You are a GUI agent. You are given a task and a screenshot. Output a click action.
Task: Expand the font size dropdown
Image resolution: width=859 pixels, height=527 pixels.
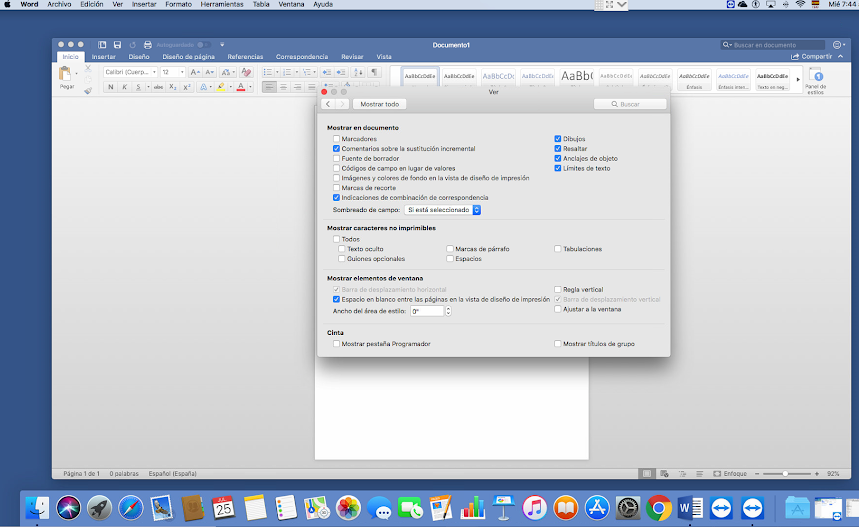tap(181, 73)
